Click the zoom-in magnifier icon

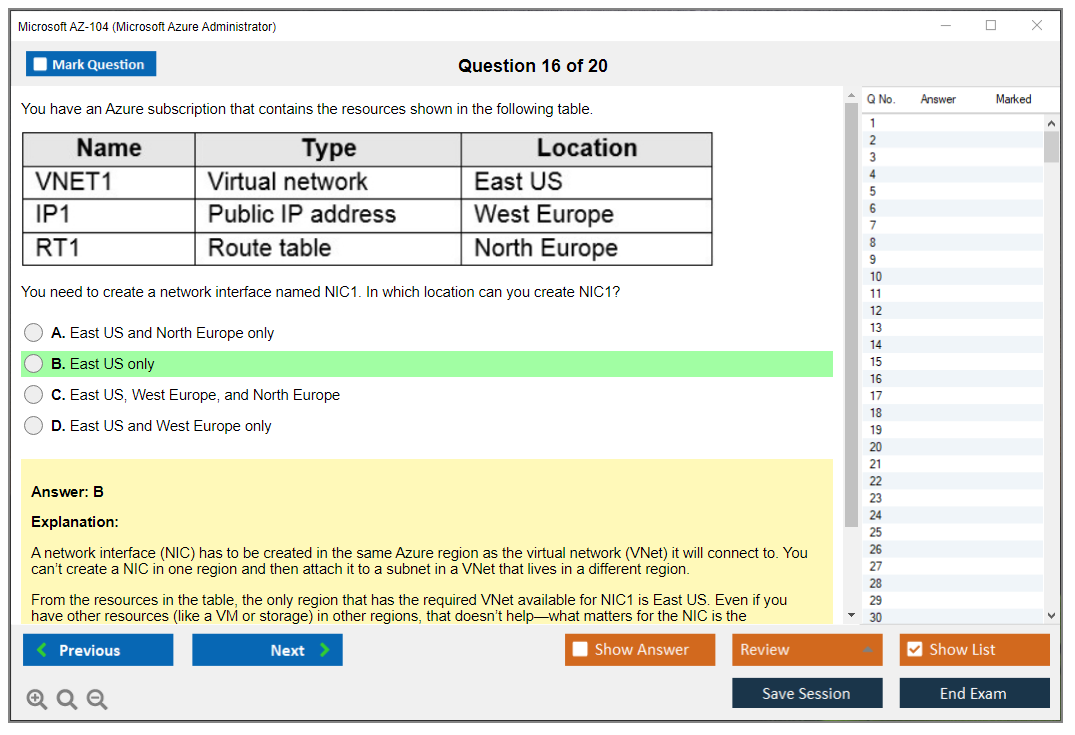37,698
